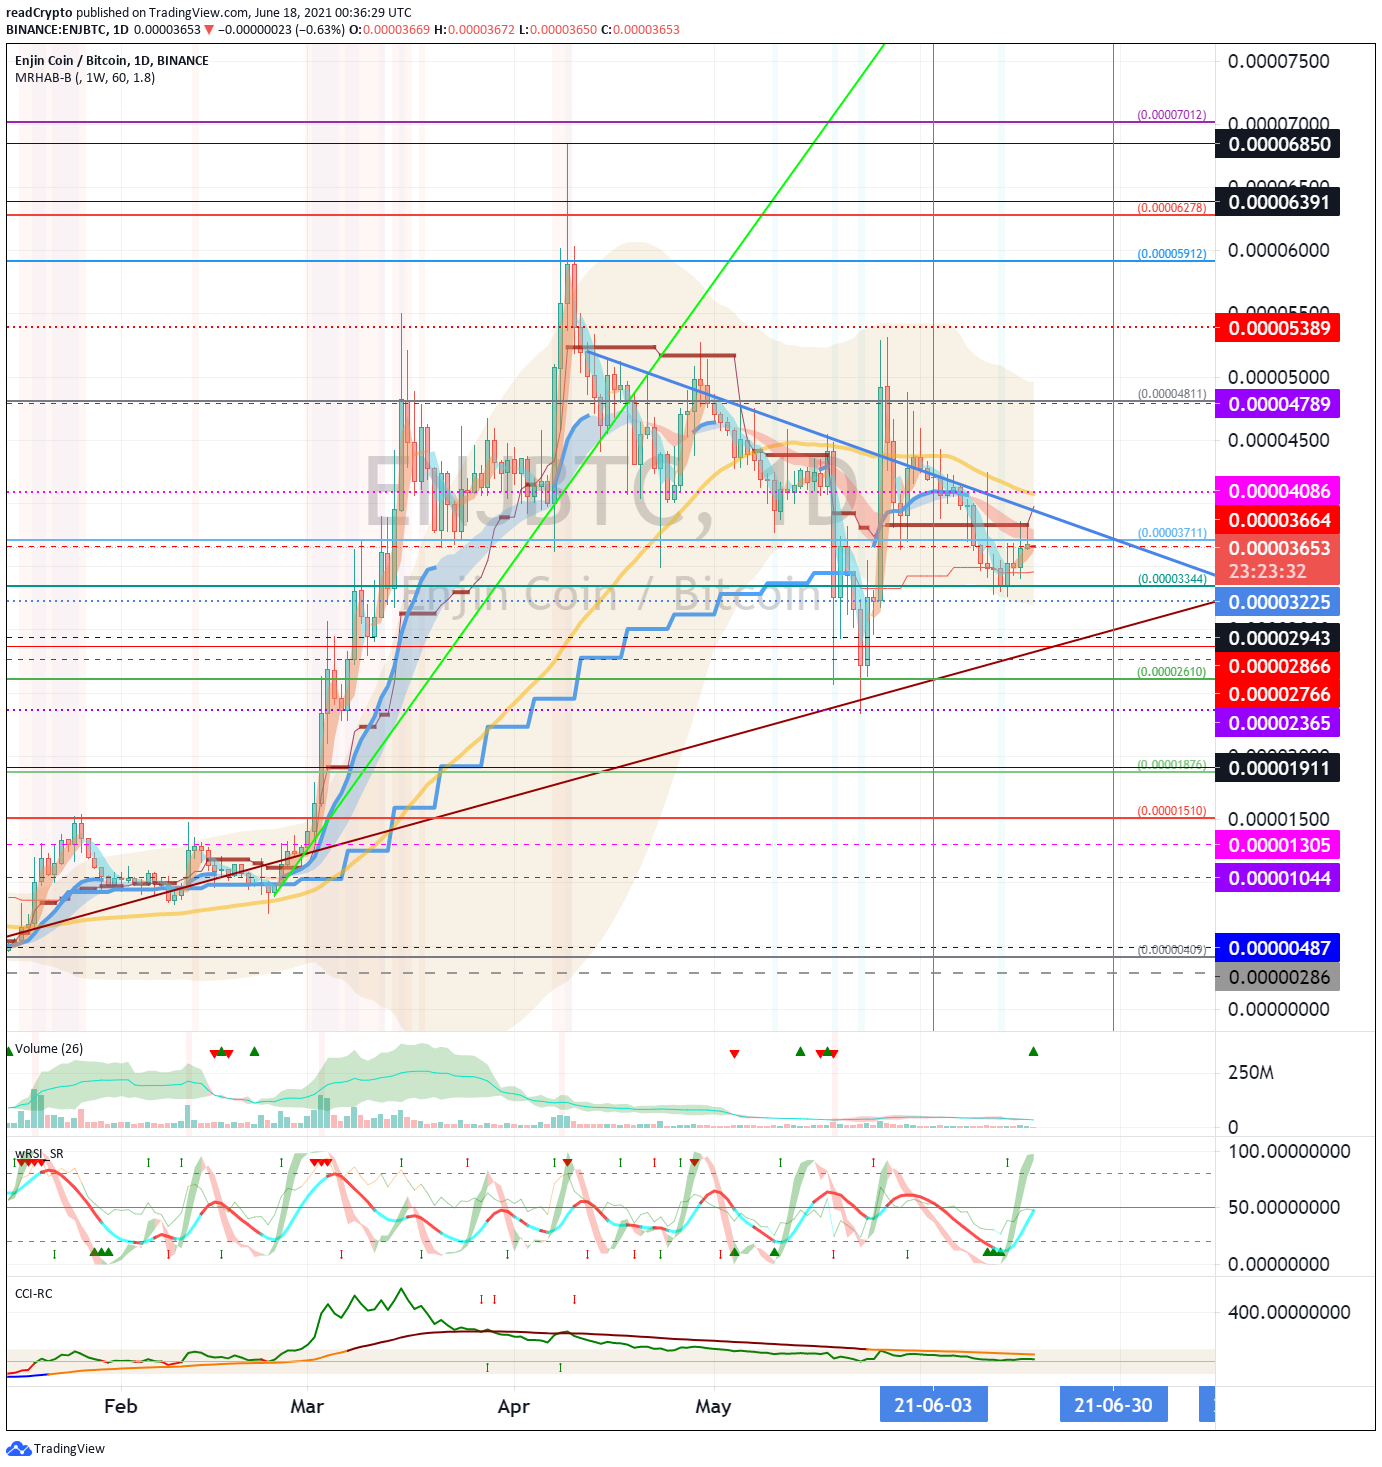Image resolution: width=1382 pixels, height=1467 pixels.
Task: Click the TradingView text link at bottom
Action: [x=69, y=1448]
